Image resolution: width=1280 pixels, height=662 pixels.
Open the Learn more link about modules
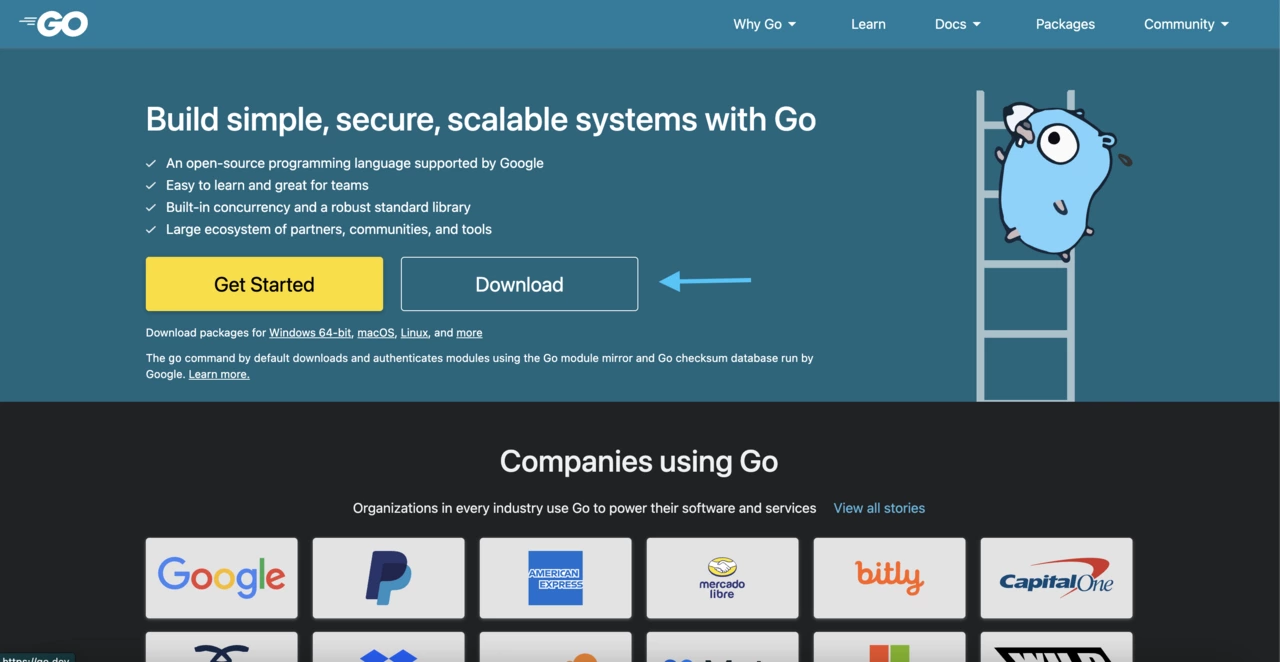point(218,374)
